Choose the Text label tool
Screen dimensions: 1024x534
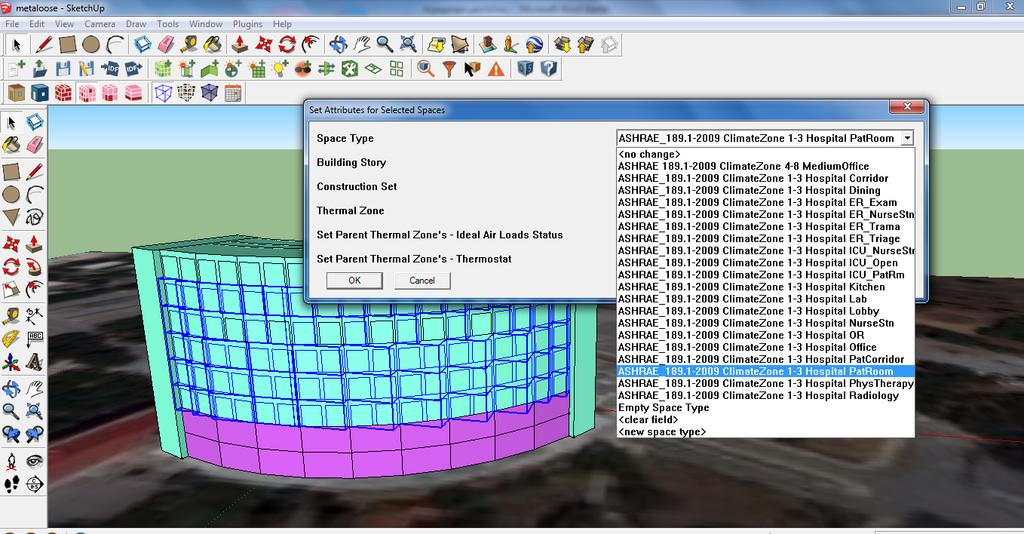(35, 339)
